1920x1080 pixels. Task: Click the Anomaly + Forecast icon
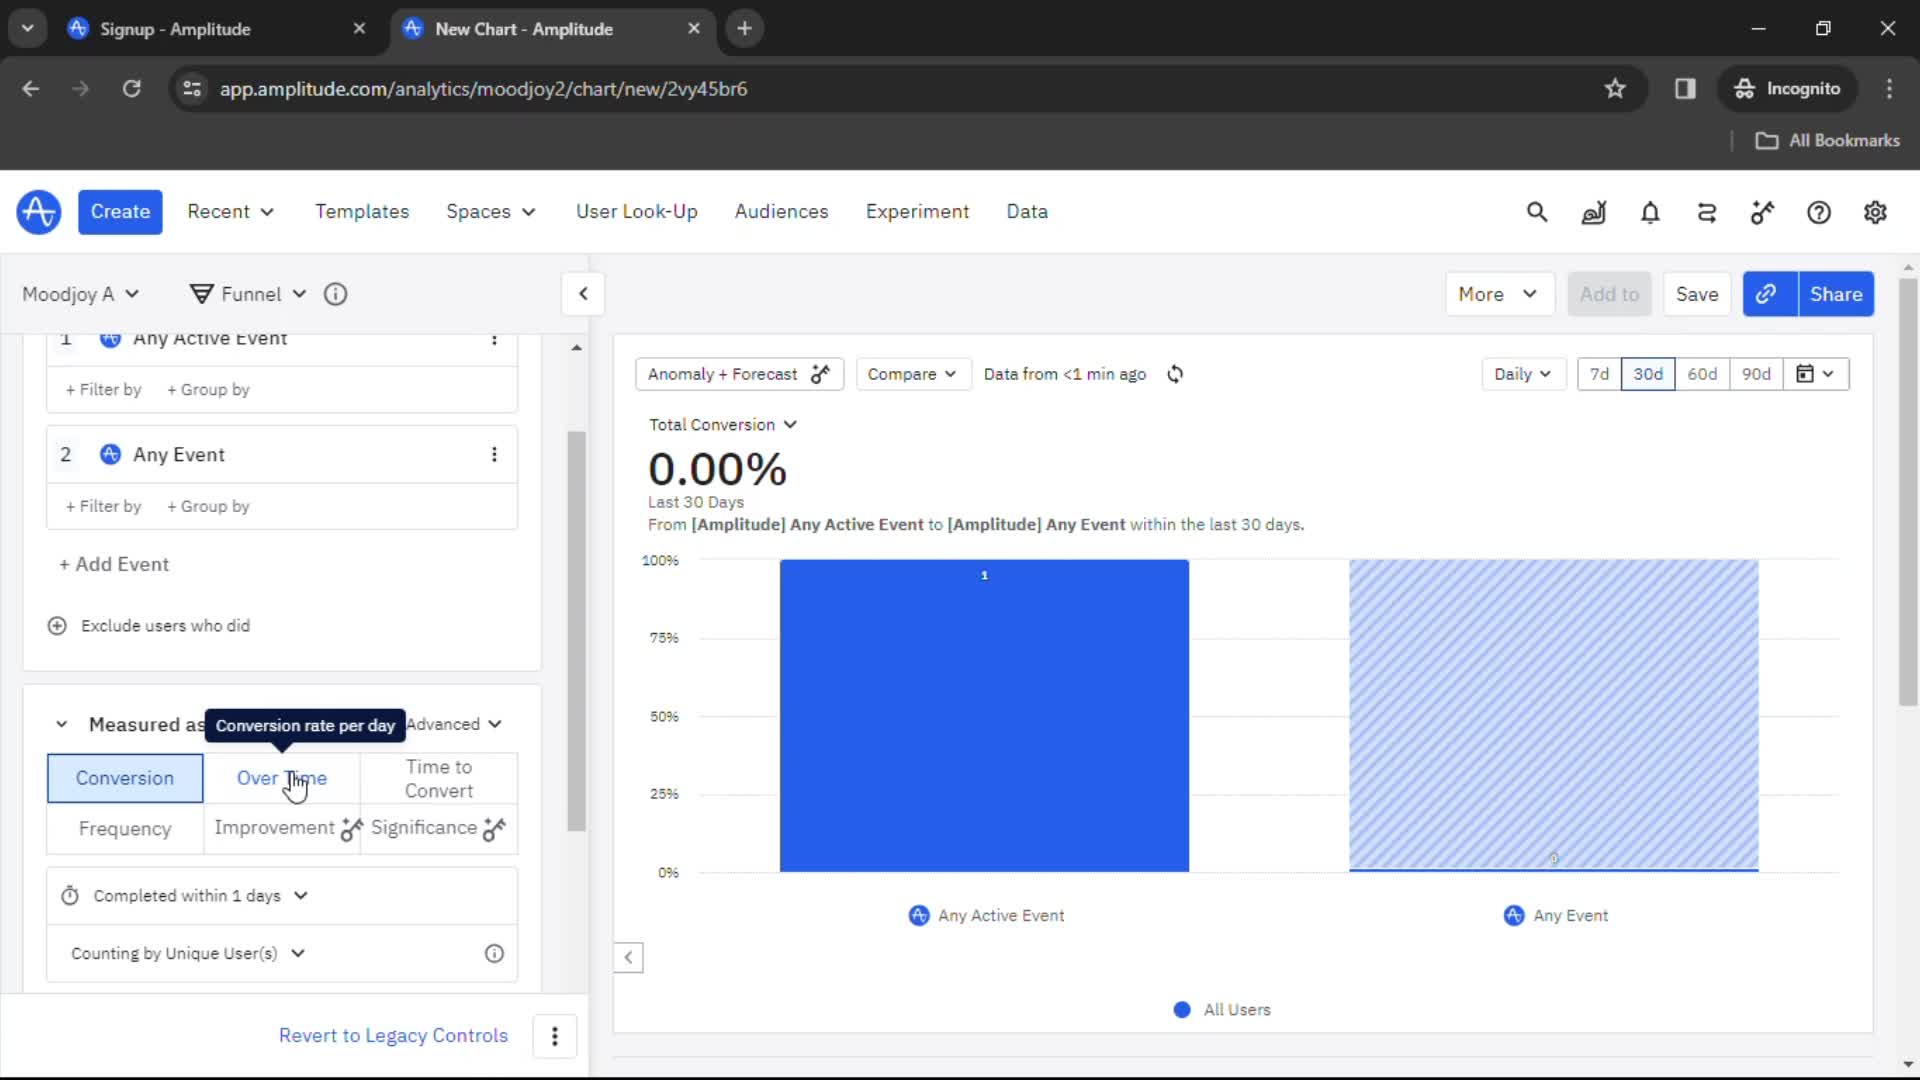820,373
